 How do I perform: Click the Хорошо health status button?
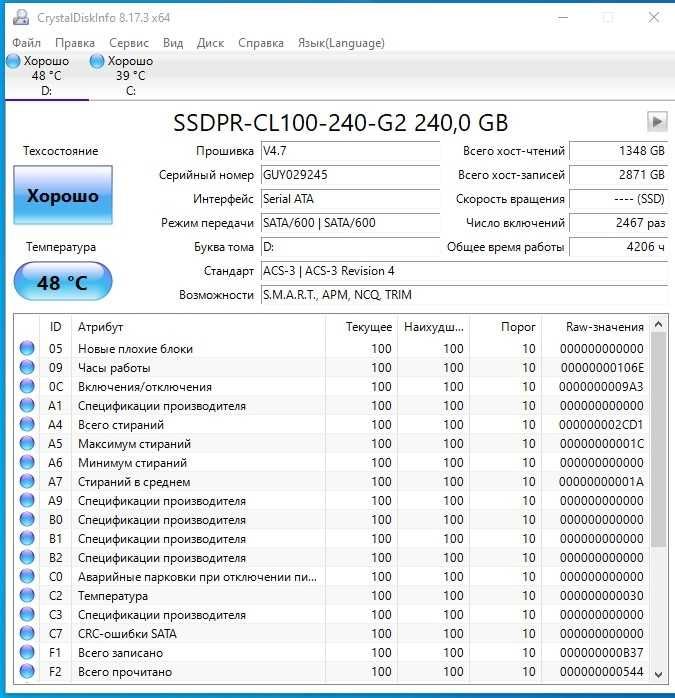(x=63, y=195)
